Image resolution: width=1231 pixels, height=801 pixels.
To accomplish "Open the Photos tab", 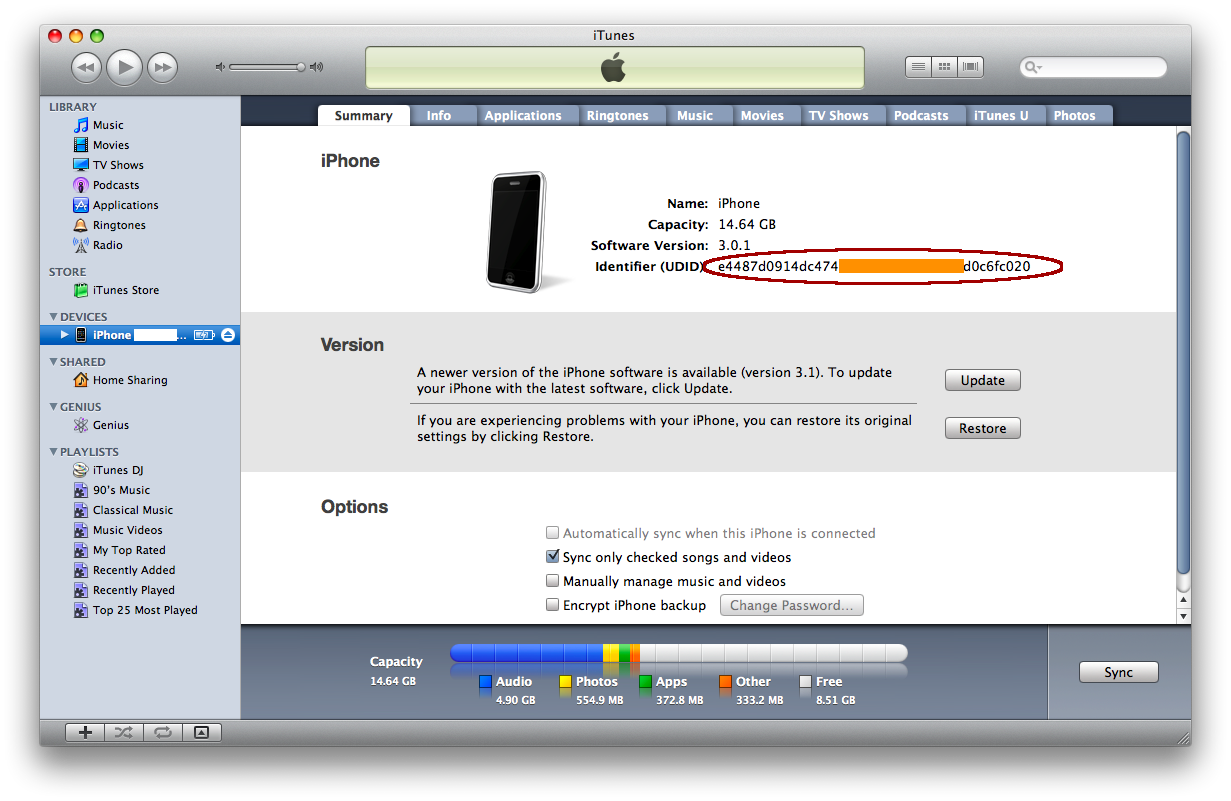I will [1074, 116].
